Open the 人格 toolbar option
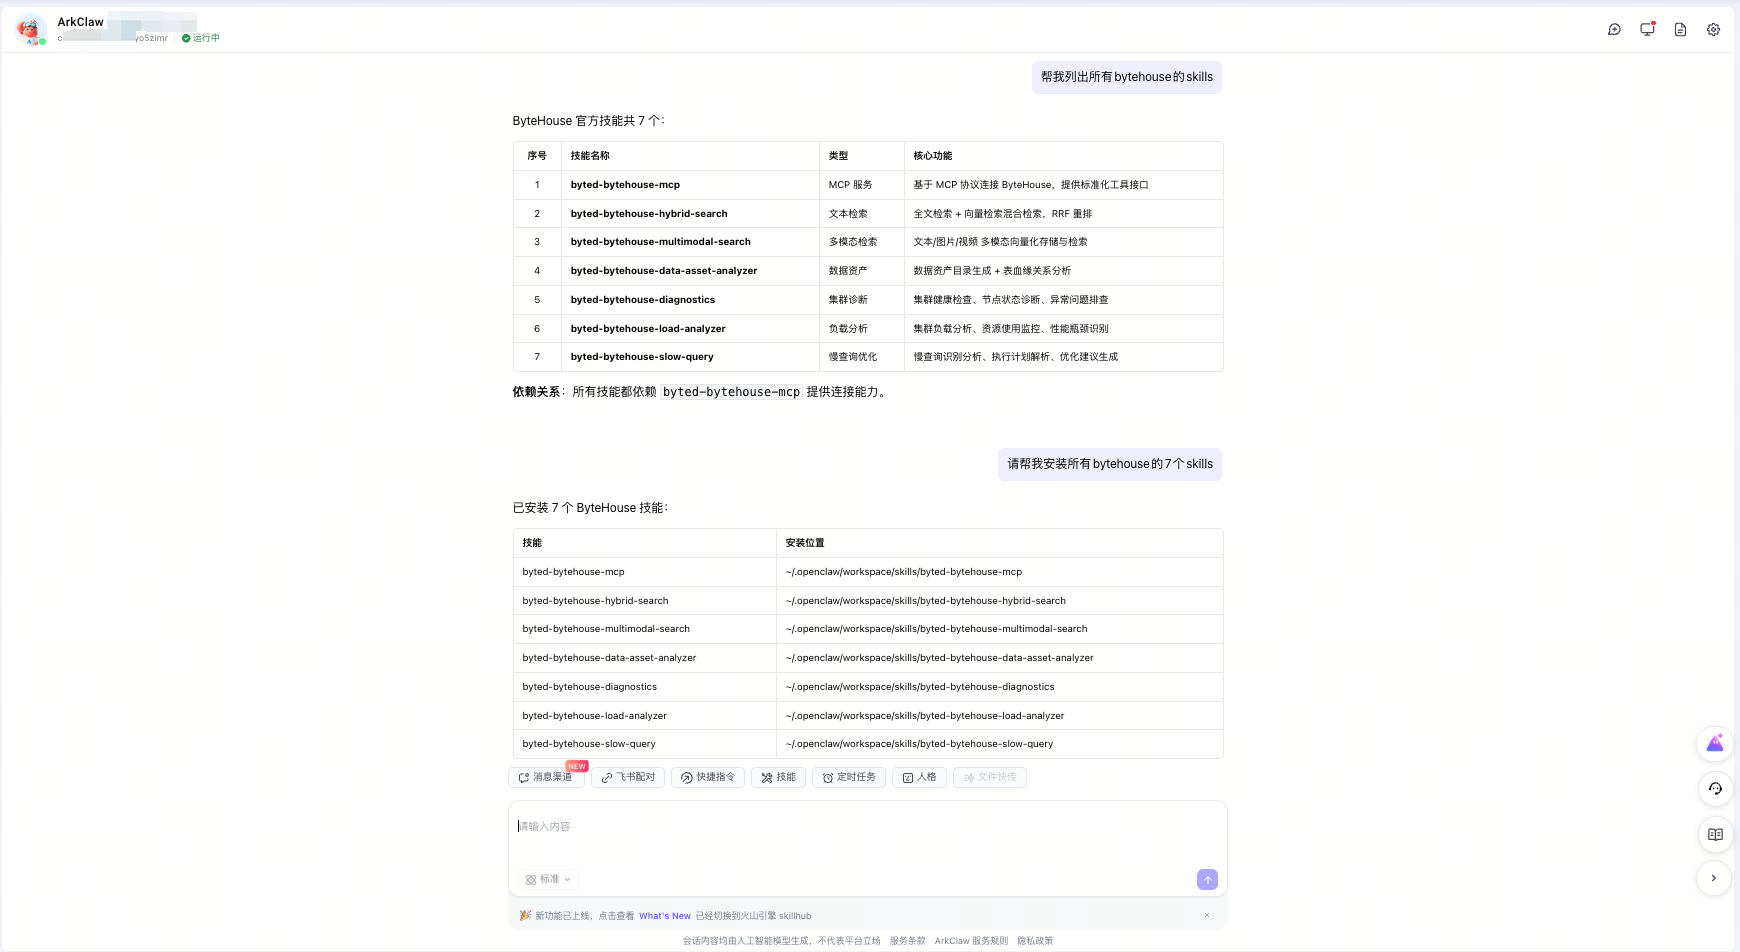 [x=919, y=777]
